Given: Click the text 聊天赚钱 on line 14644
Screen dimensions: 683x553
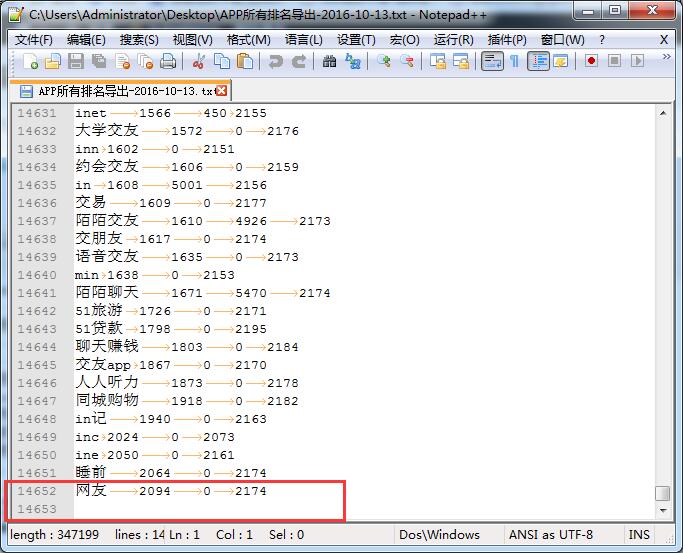Looking at the screenshot, I should (x=107, y=346).
